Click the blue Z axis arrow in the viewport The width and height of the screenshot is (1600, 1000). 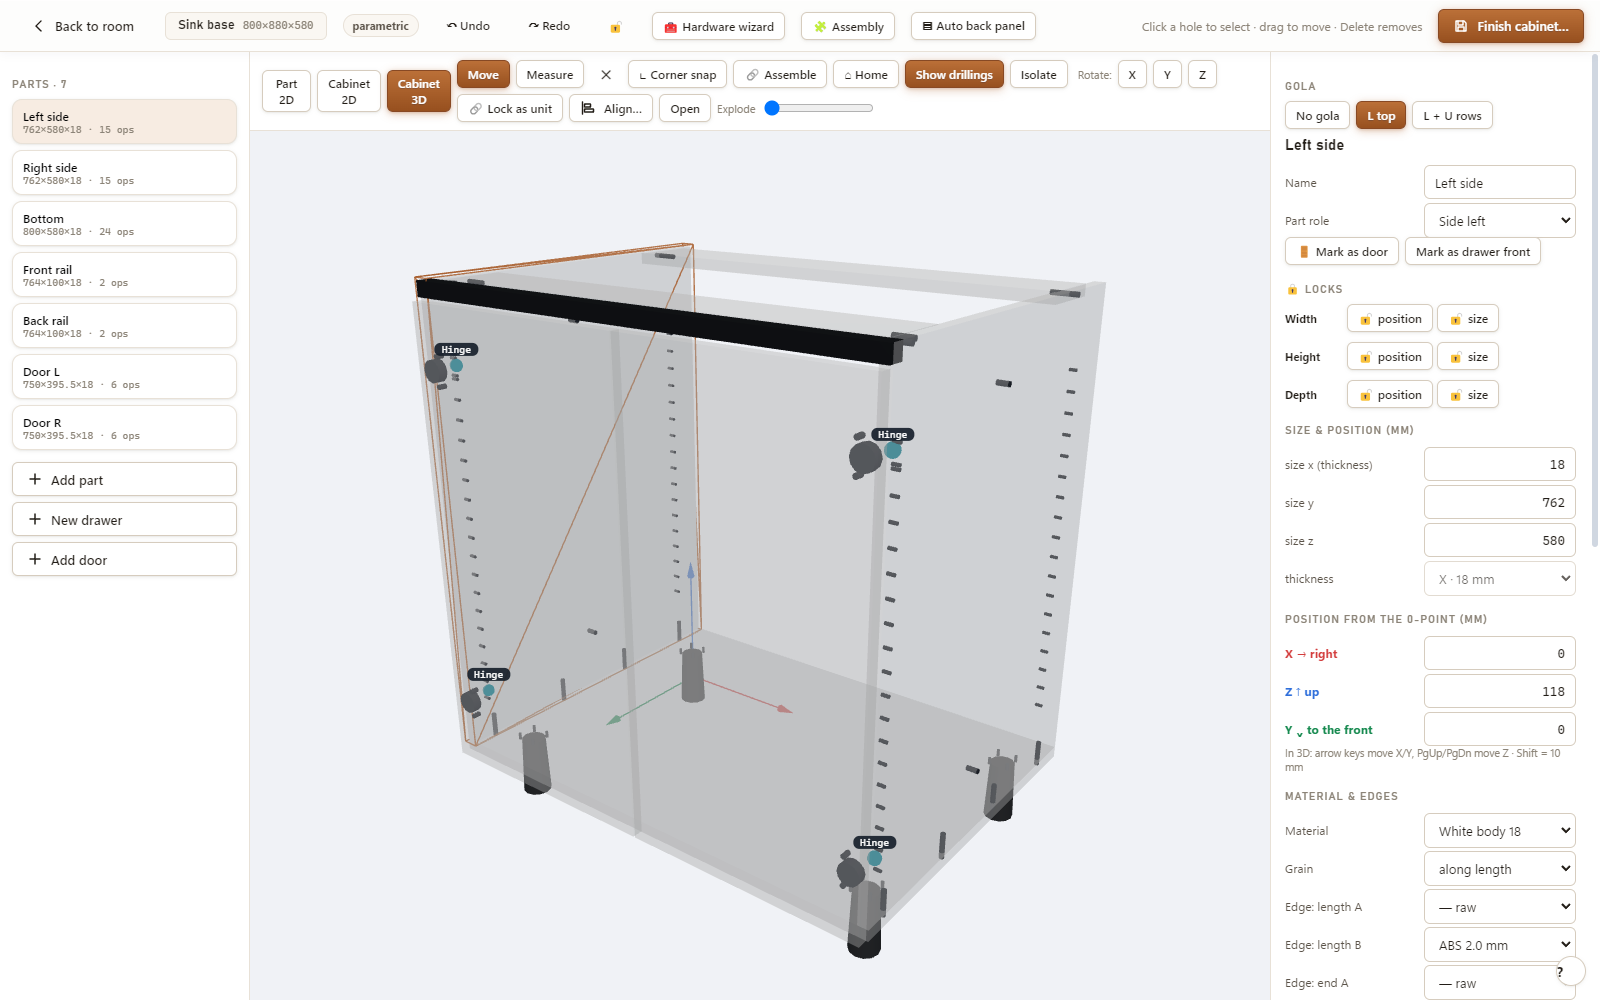point(690,572)
